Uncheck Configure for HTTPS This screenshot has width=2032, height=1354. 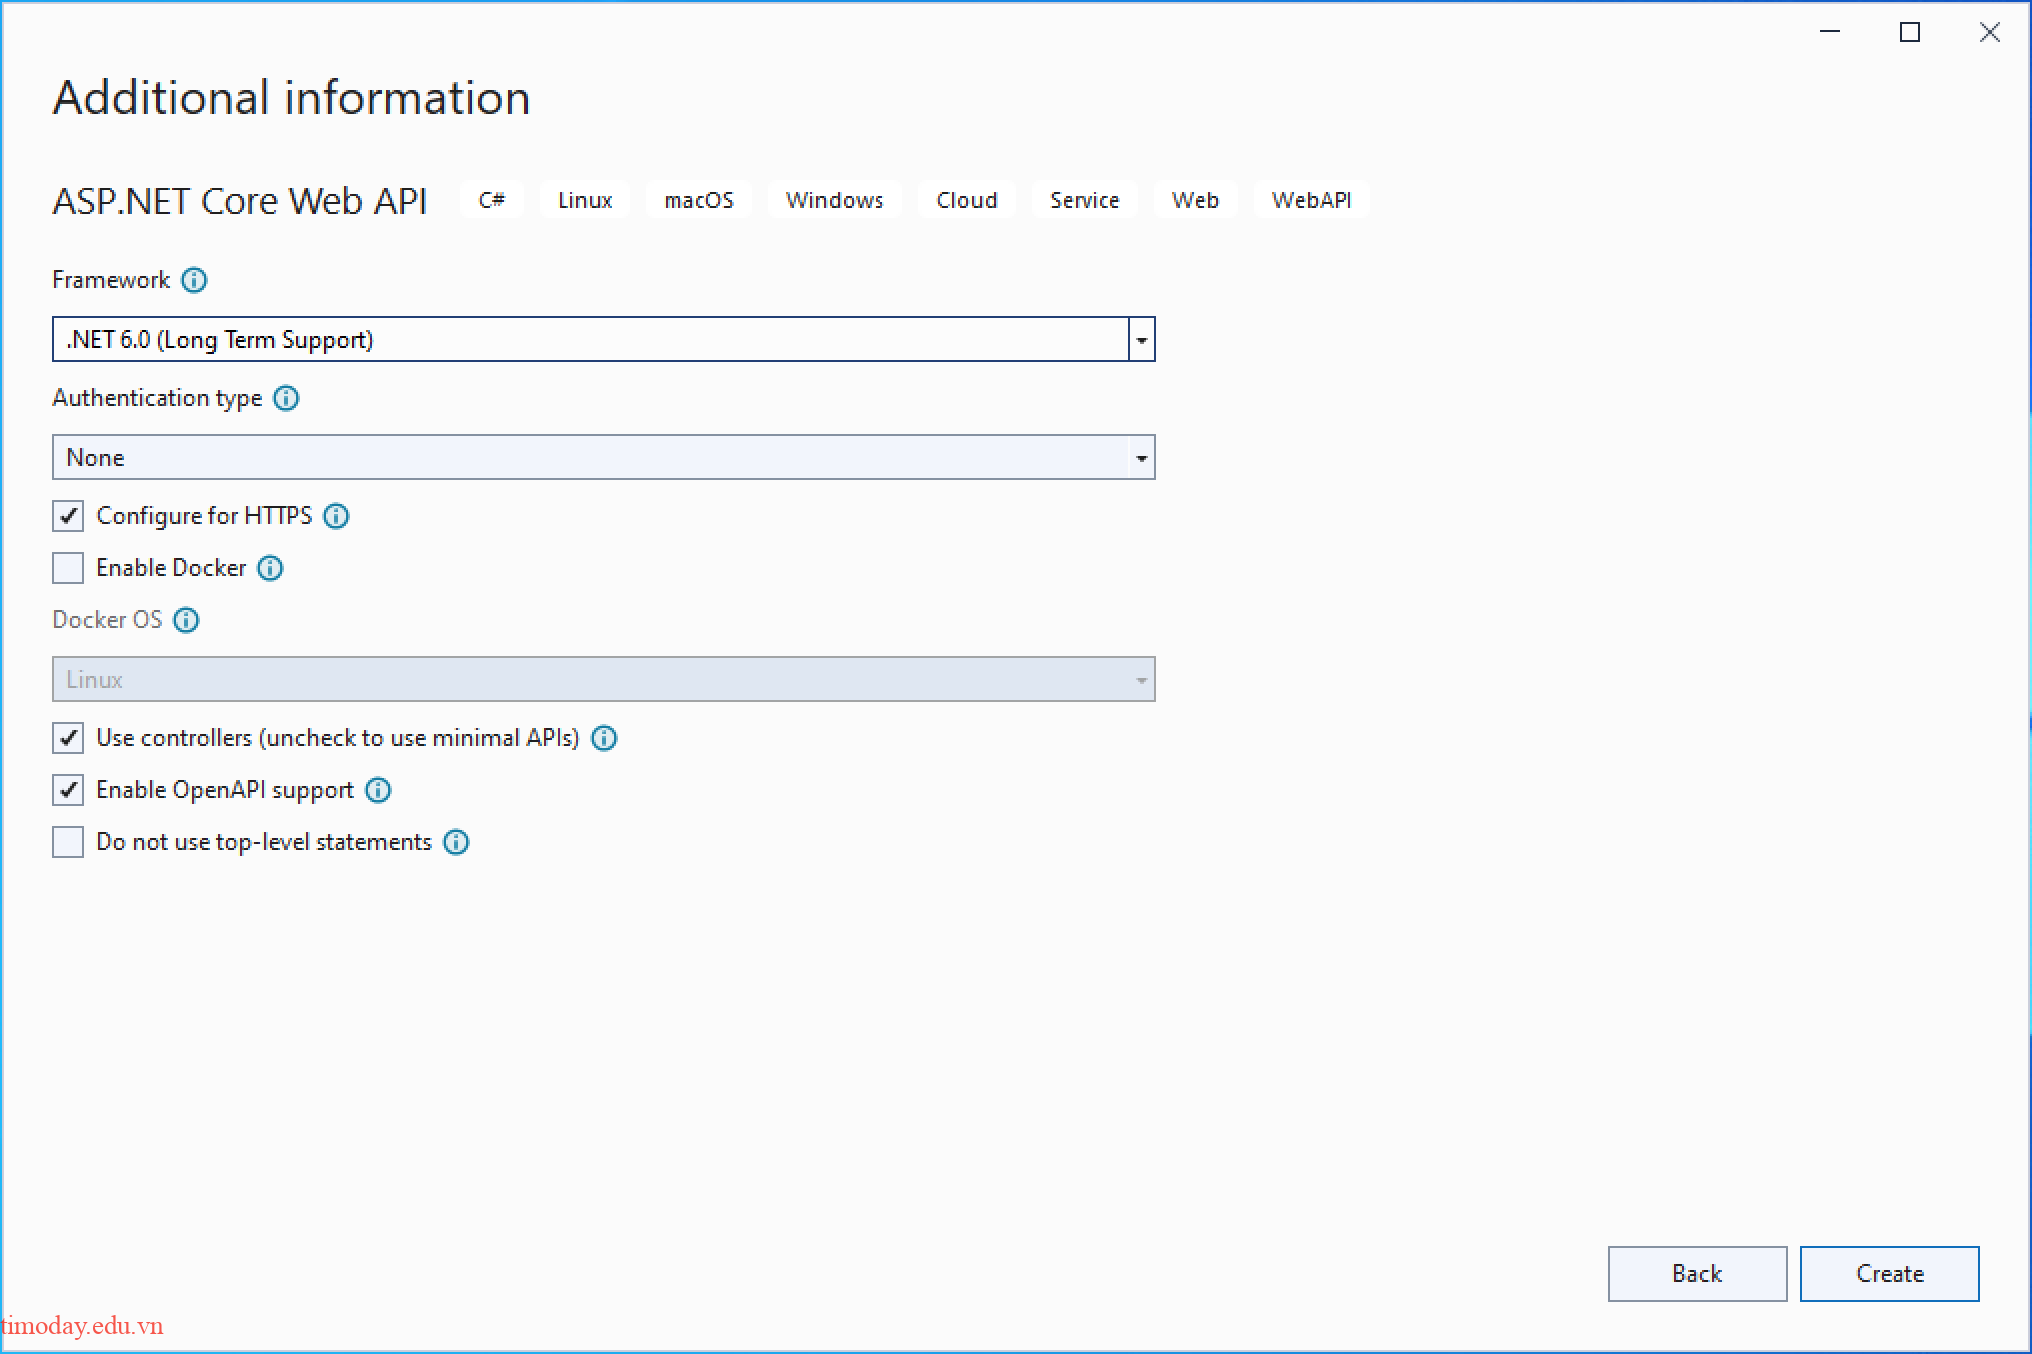[x=67, y=516]
